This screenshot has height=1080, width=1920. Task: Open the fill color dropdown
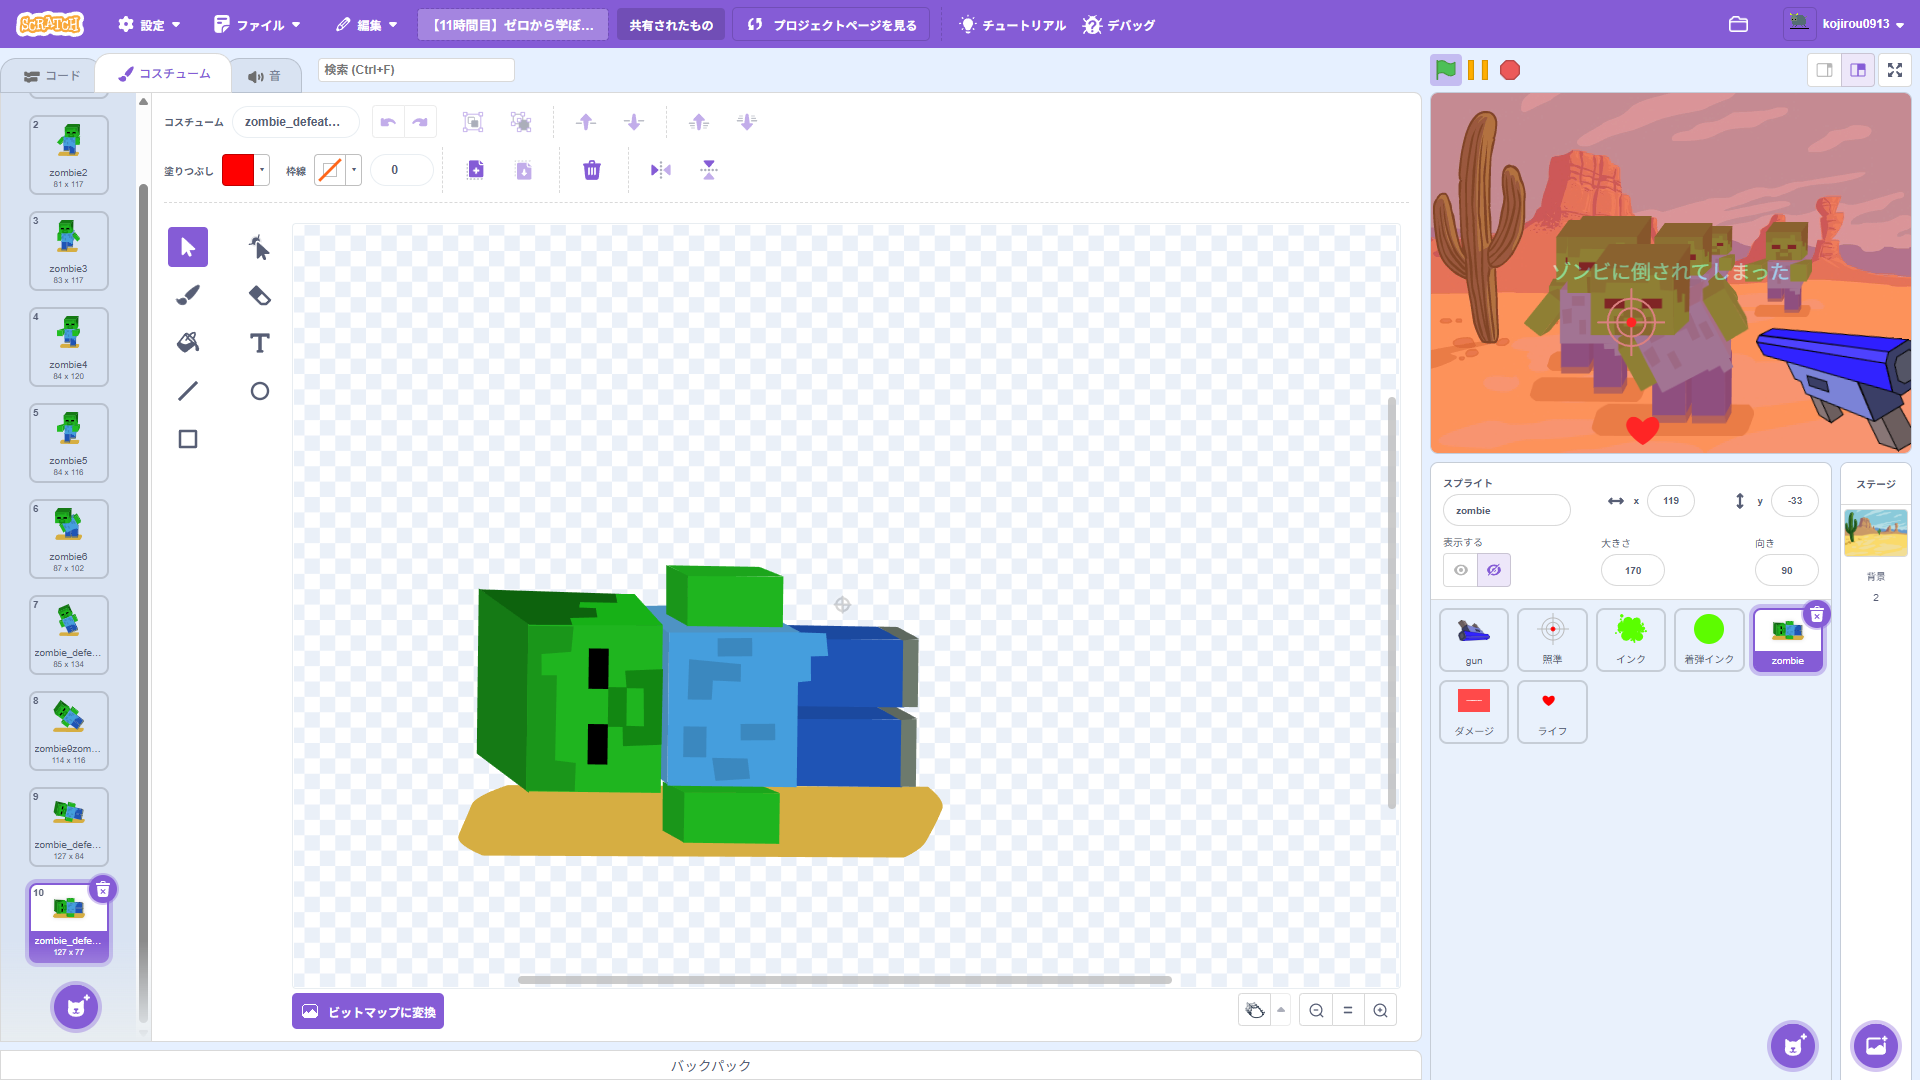[262, 170]
